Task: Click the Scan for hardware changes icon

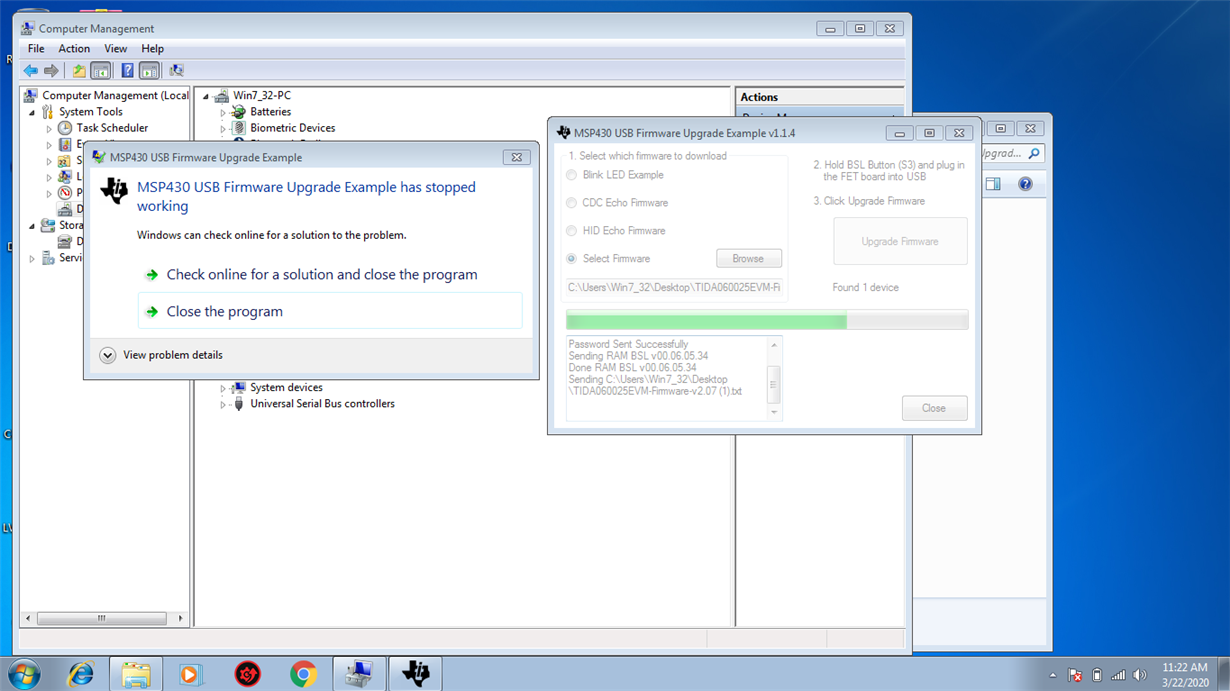Action: click(x=176, y=71)
